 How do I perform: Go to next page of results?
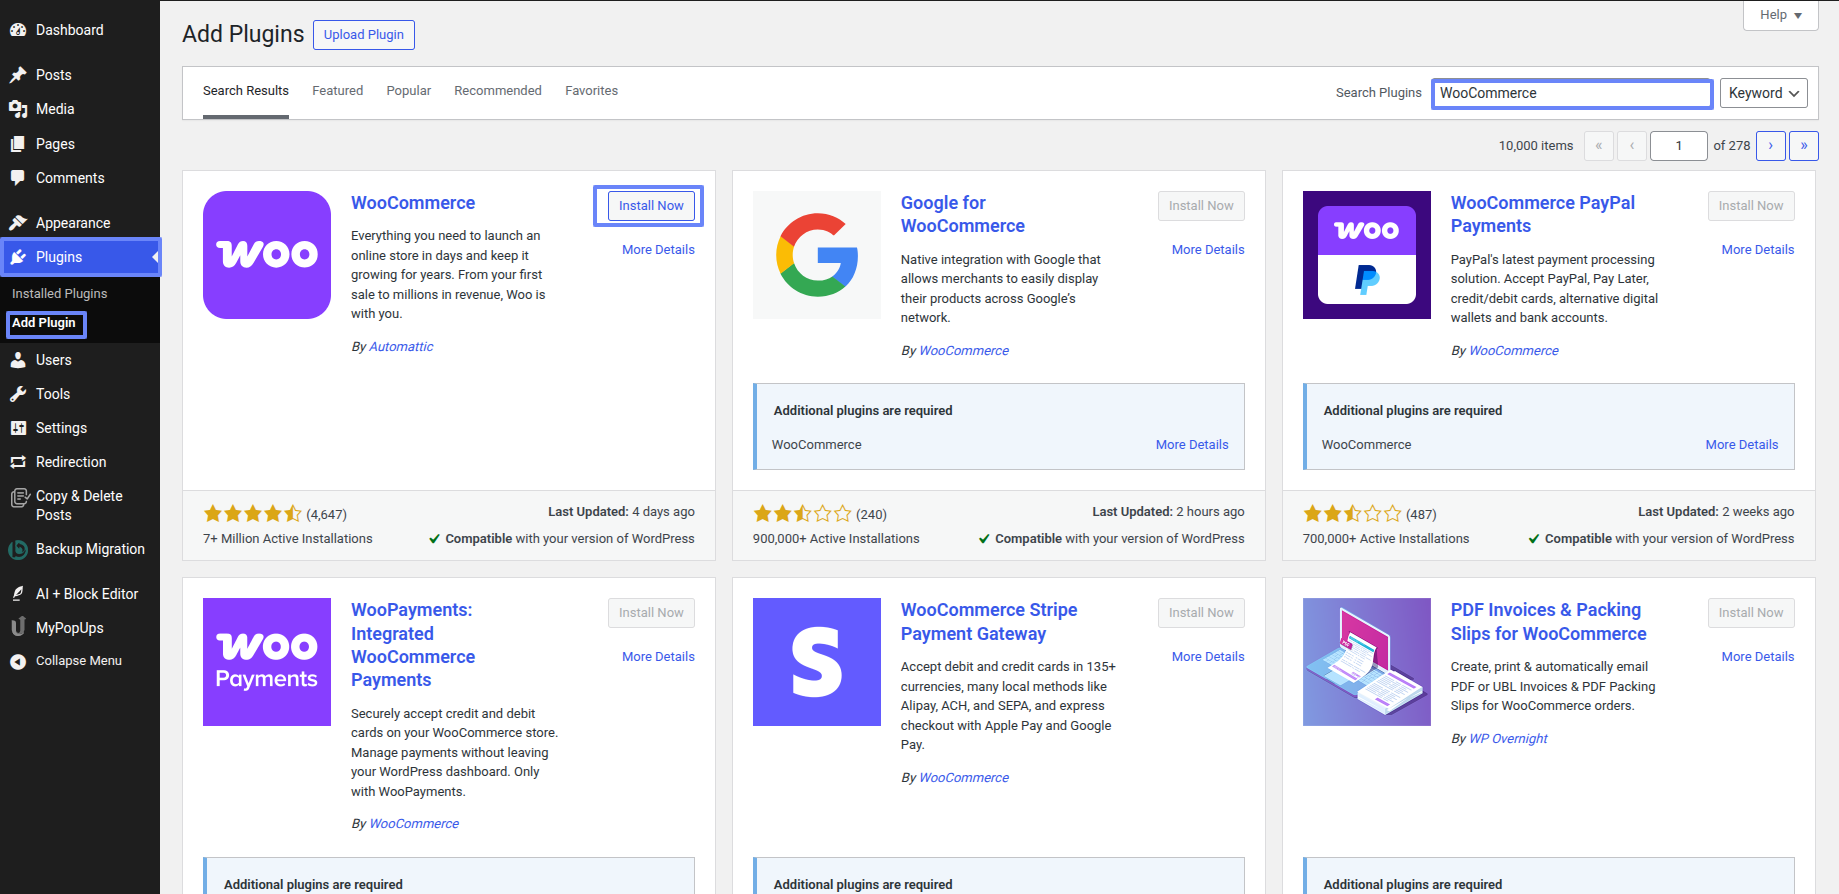[1770, 146]
